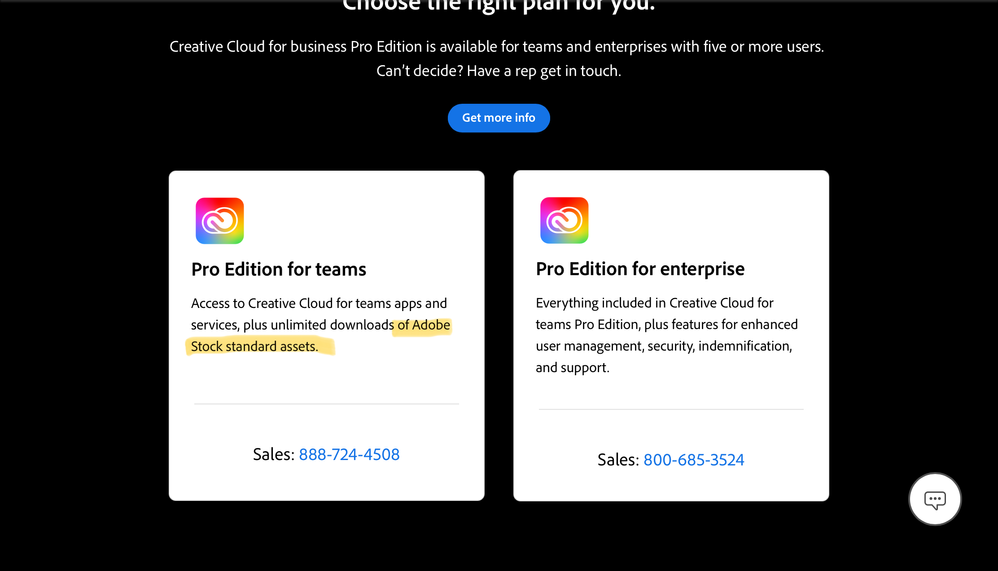Click the "Can't decide? Have a rep" text
998x571 pixels.
(498, 71)
